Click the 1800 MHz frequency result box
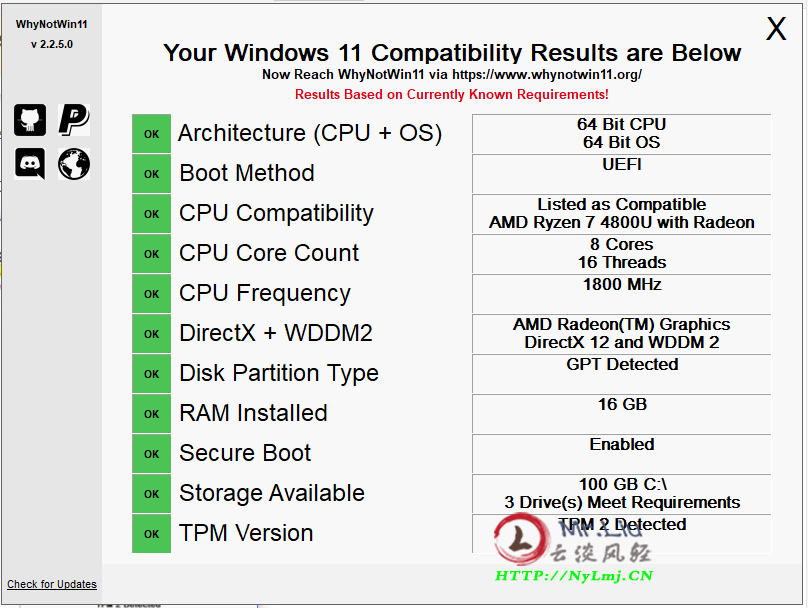This screenshot has height=608, width=808. tap(621, 294)
